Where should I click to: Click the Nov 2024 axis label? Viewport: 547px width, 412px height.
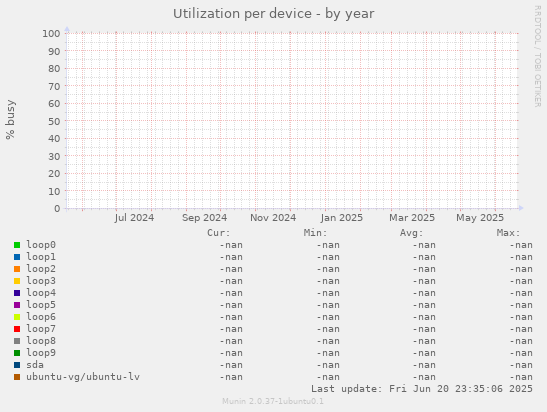[273, 218]
